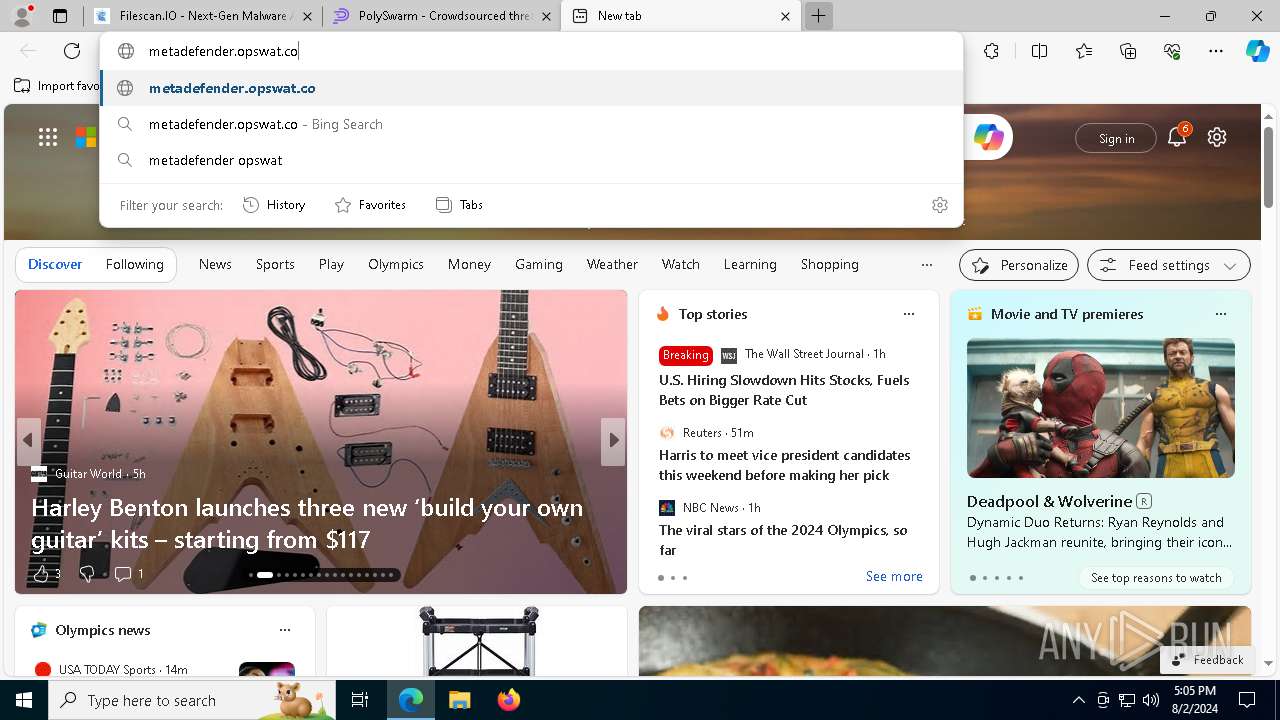Open Top stories options menu

pos(909,314)
